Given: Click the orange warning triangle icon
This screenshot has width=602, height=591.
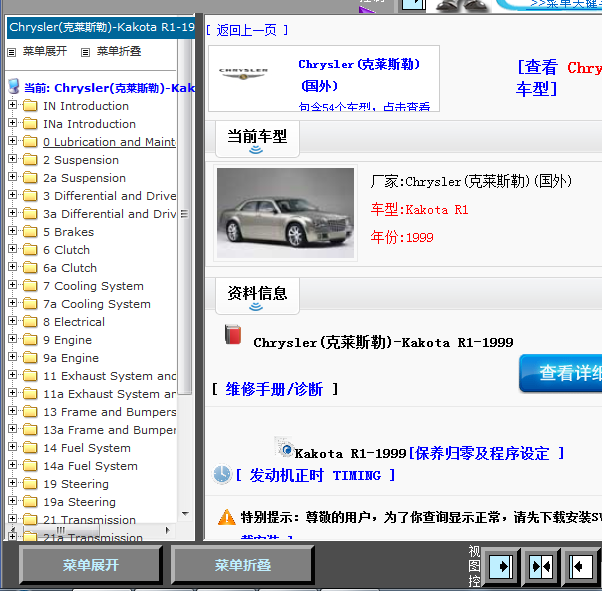Looking at the screenshot, I should pos(227,517).
